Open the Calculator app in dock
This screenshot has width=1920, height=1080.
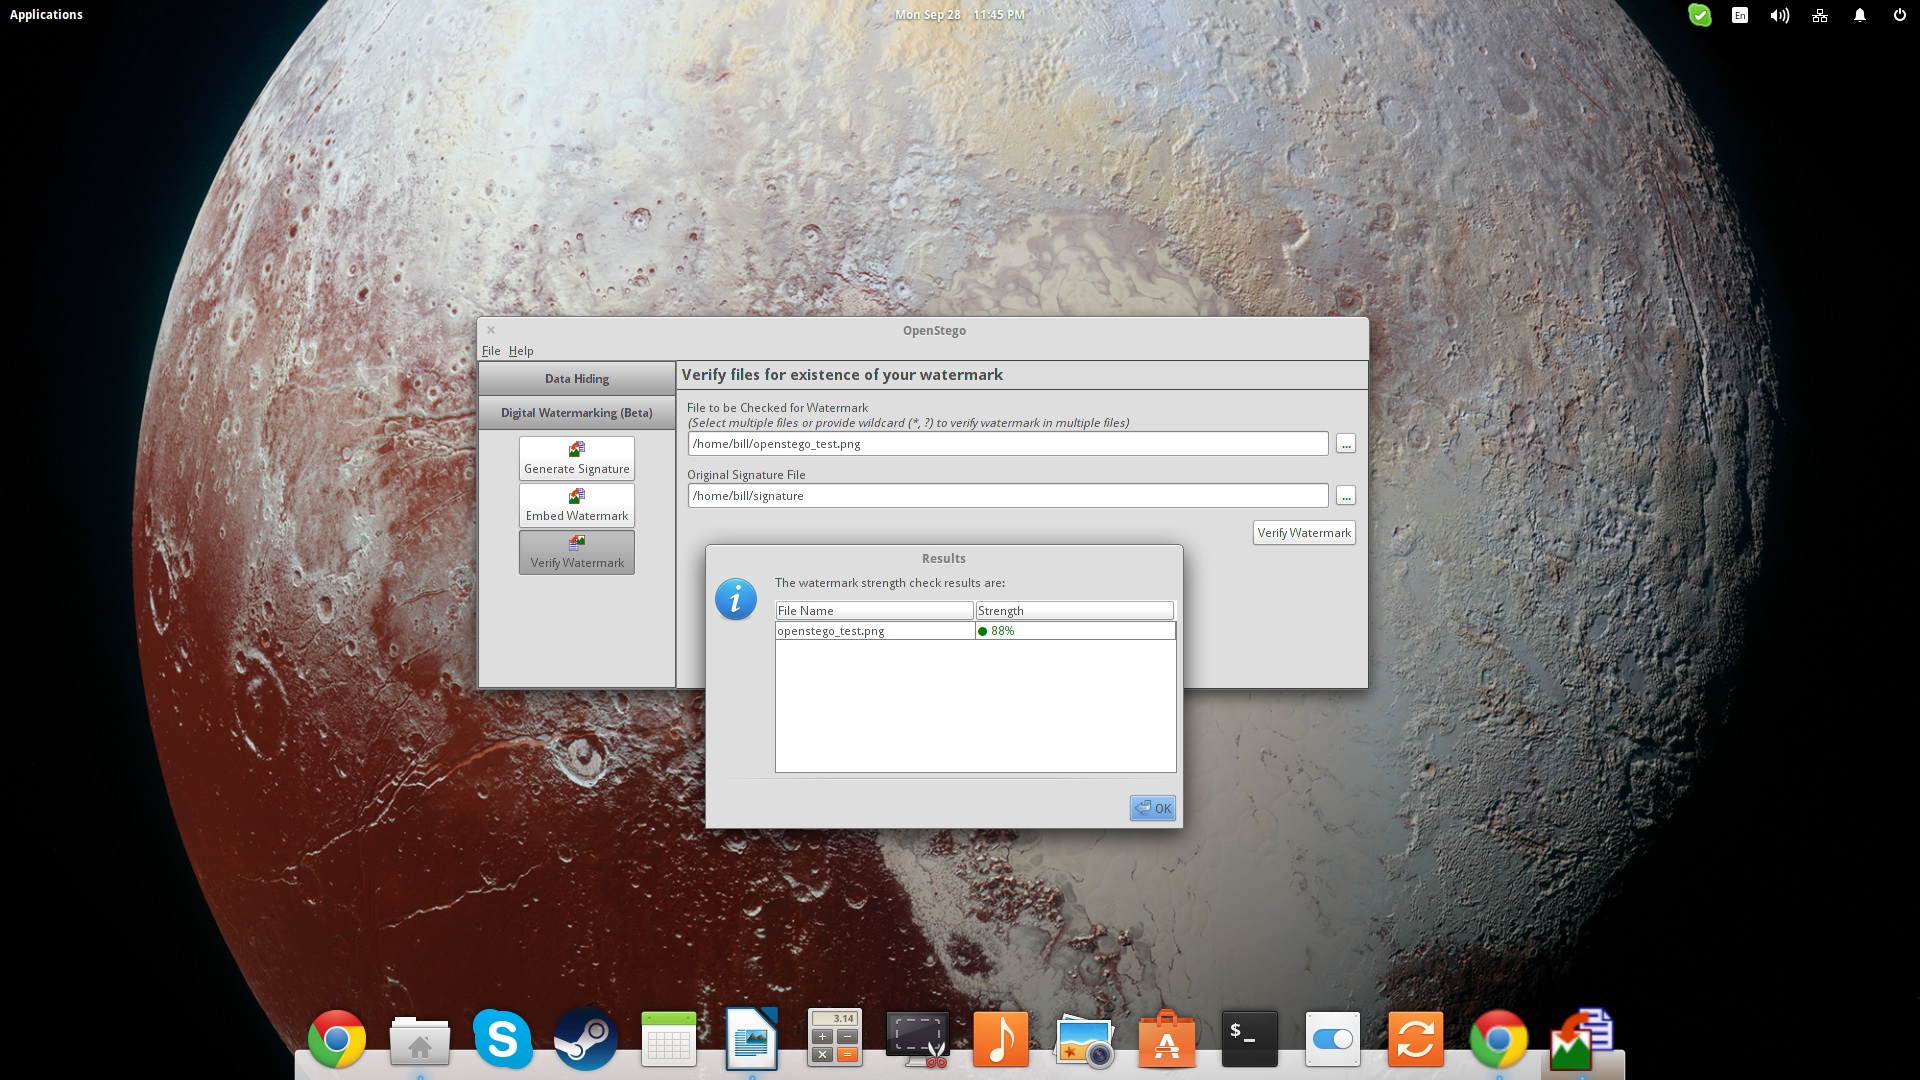click(x=834, y=1039)
